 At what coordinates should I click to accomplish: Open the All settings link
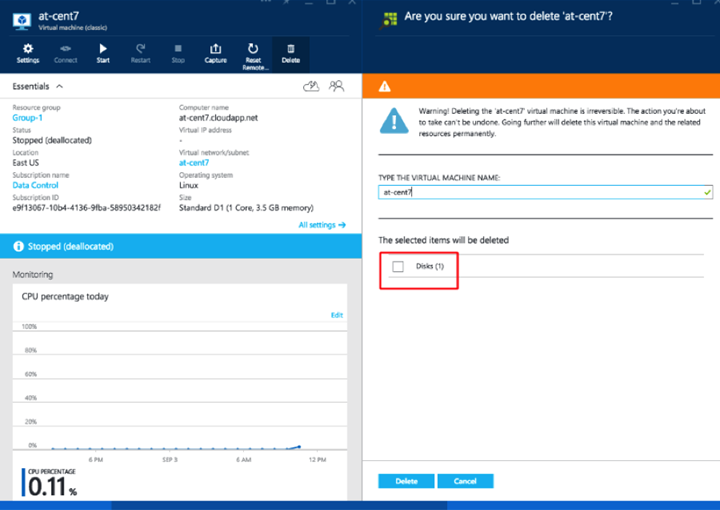[322, 225]
